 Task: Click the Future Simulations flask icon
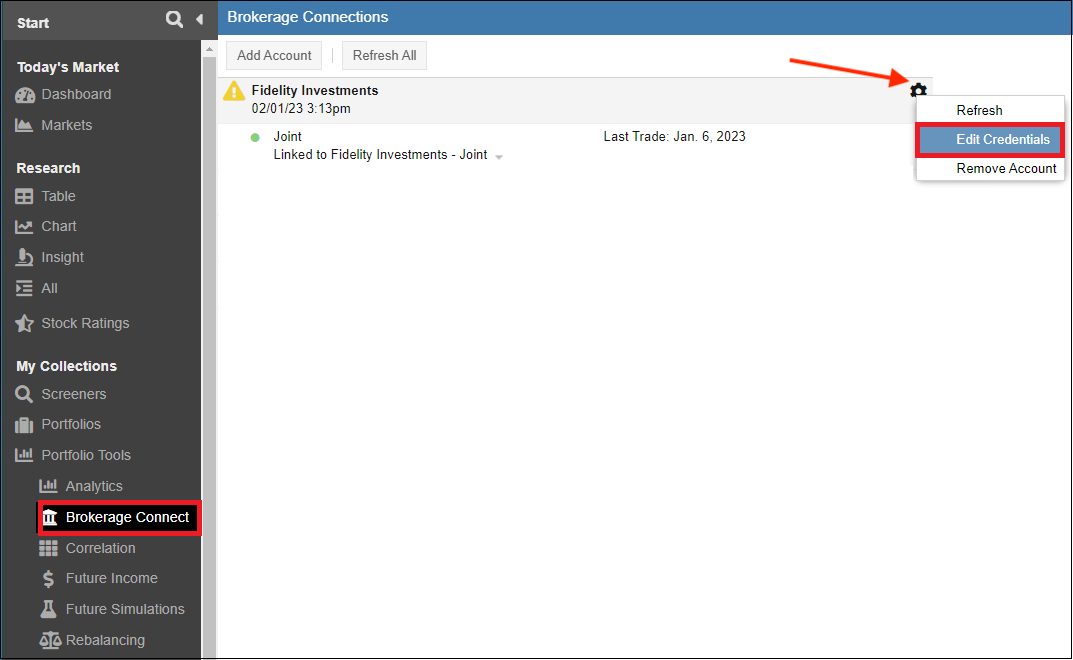(48, 609)
